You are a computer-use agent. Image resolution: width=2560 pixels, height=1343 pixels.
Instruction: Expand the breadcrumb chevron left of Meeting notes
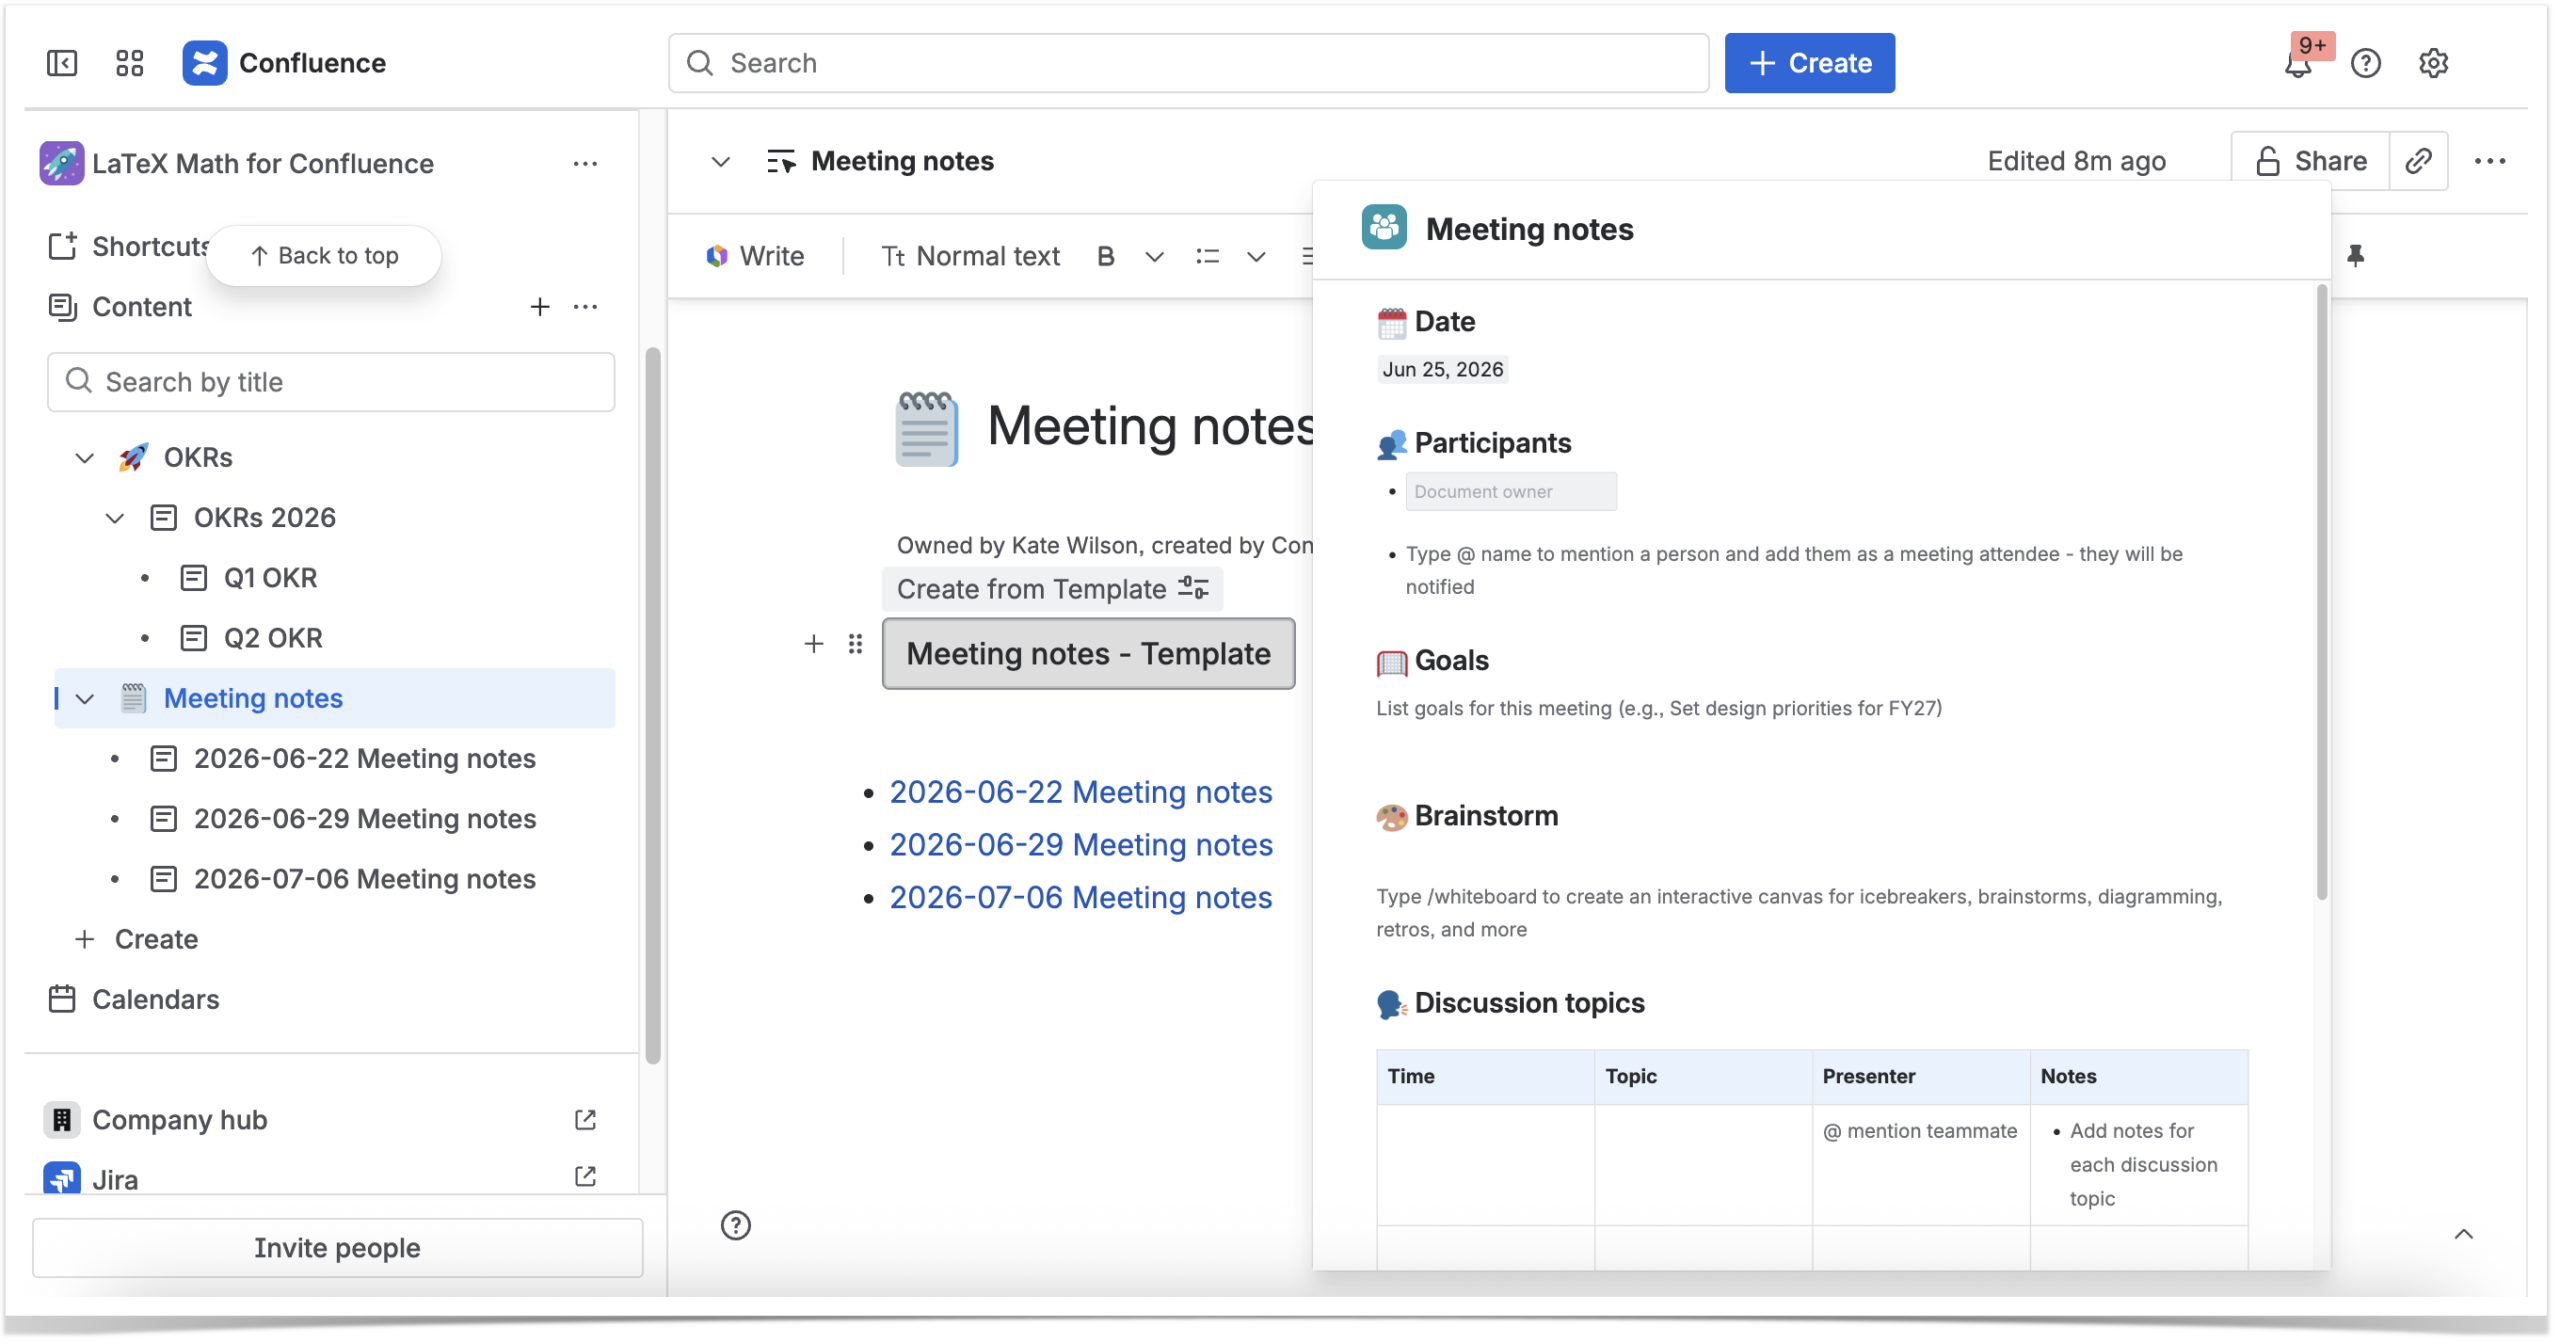point(721,161)
